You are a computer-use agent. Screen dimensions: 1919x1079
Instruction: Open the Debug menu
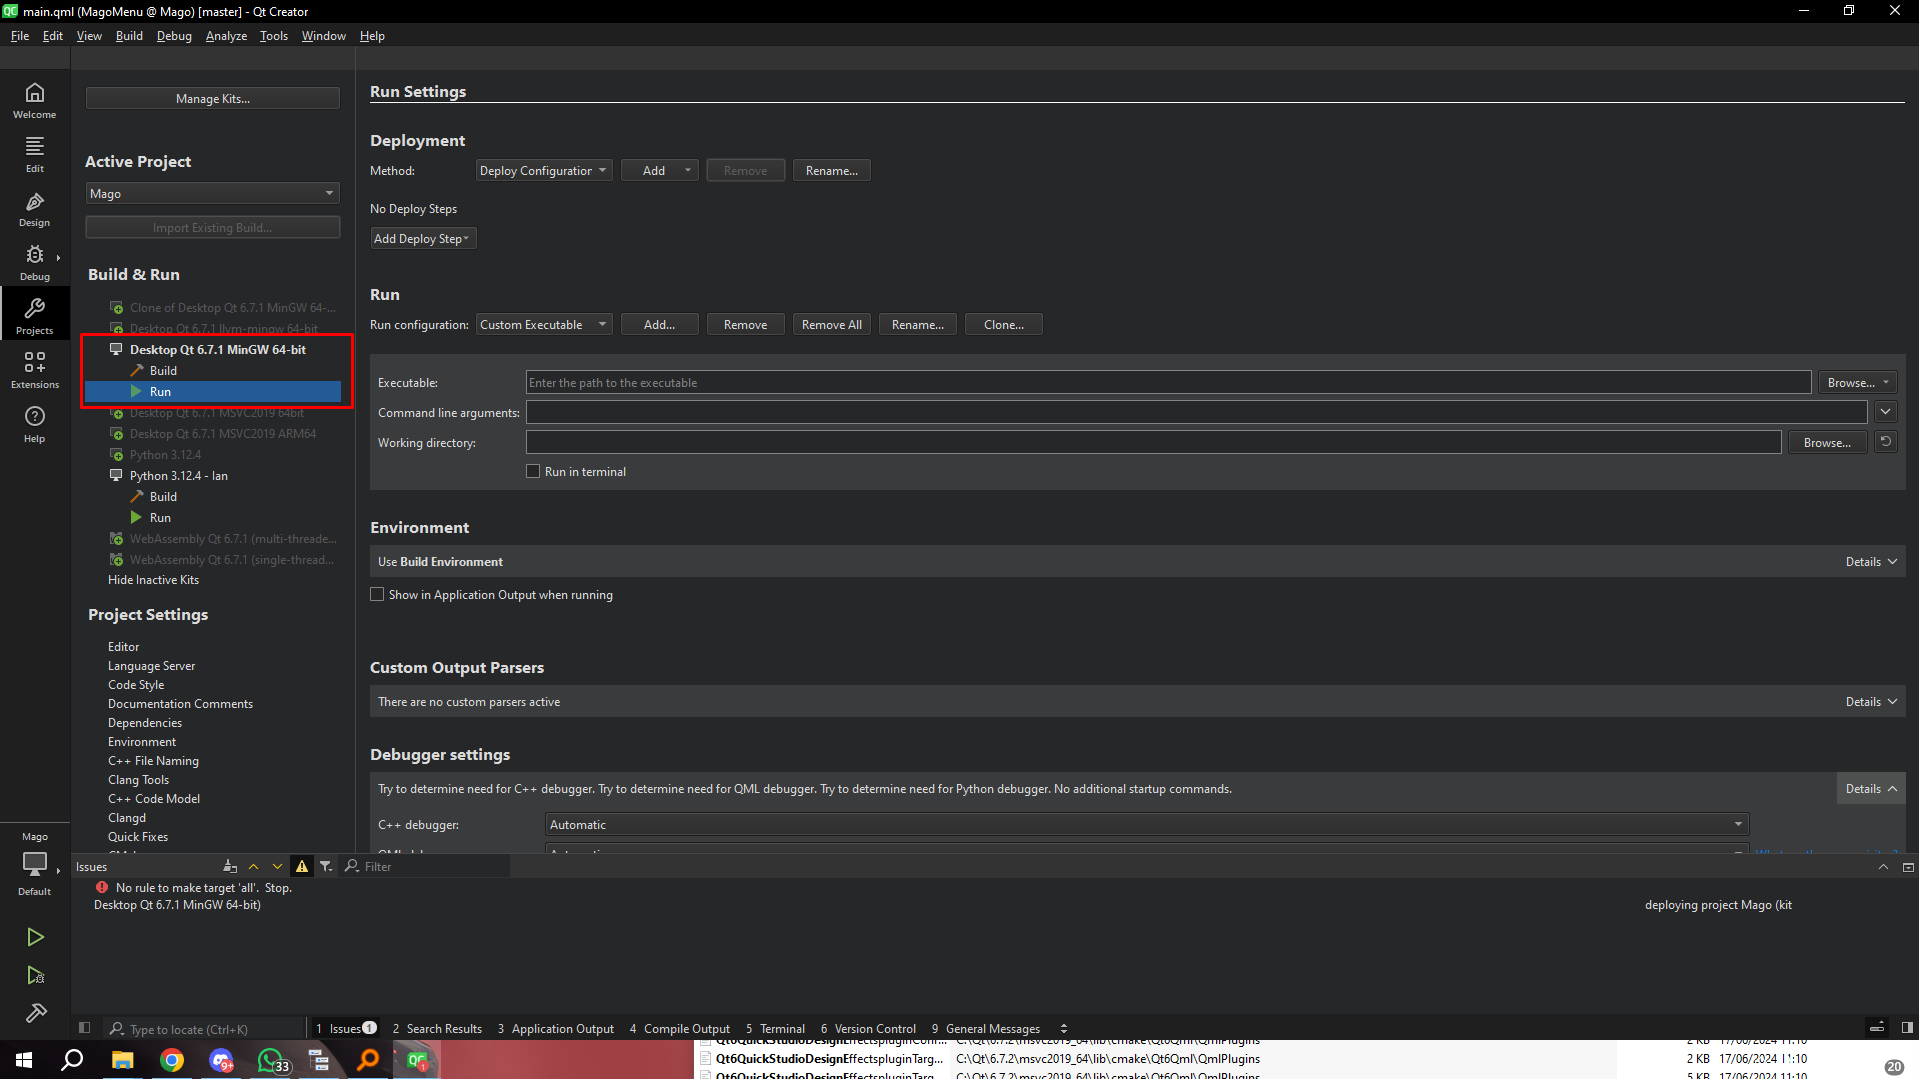(x=174, y=35)
